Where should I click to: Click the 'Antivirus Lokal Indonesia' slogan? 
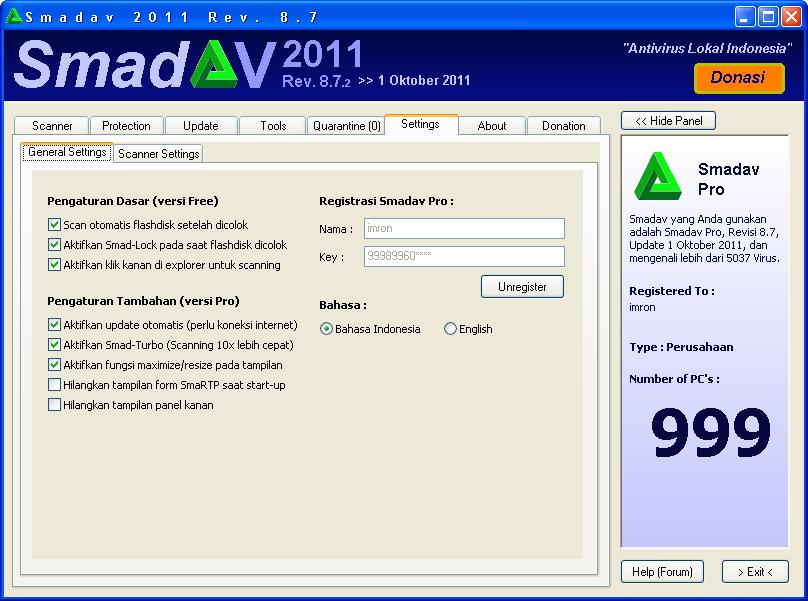coord(708,48)
